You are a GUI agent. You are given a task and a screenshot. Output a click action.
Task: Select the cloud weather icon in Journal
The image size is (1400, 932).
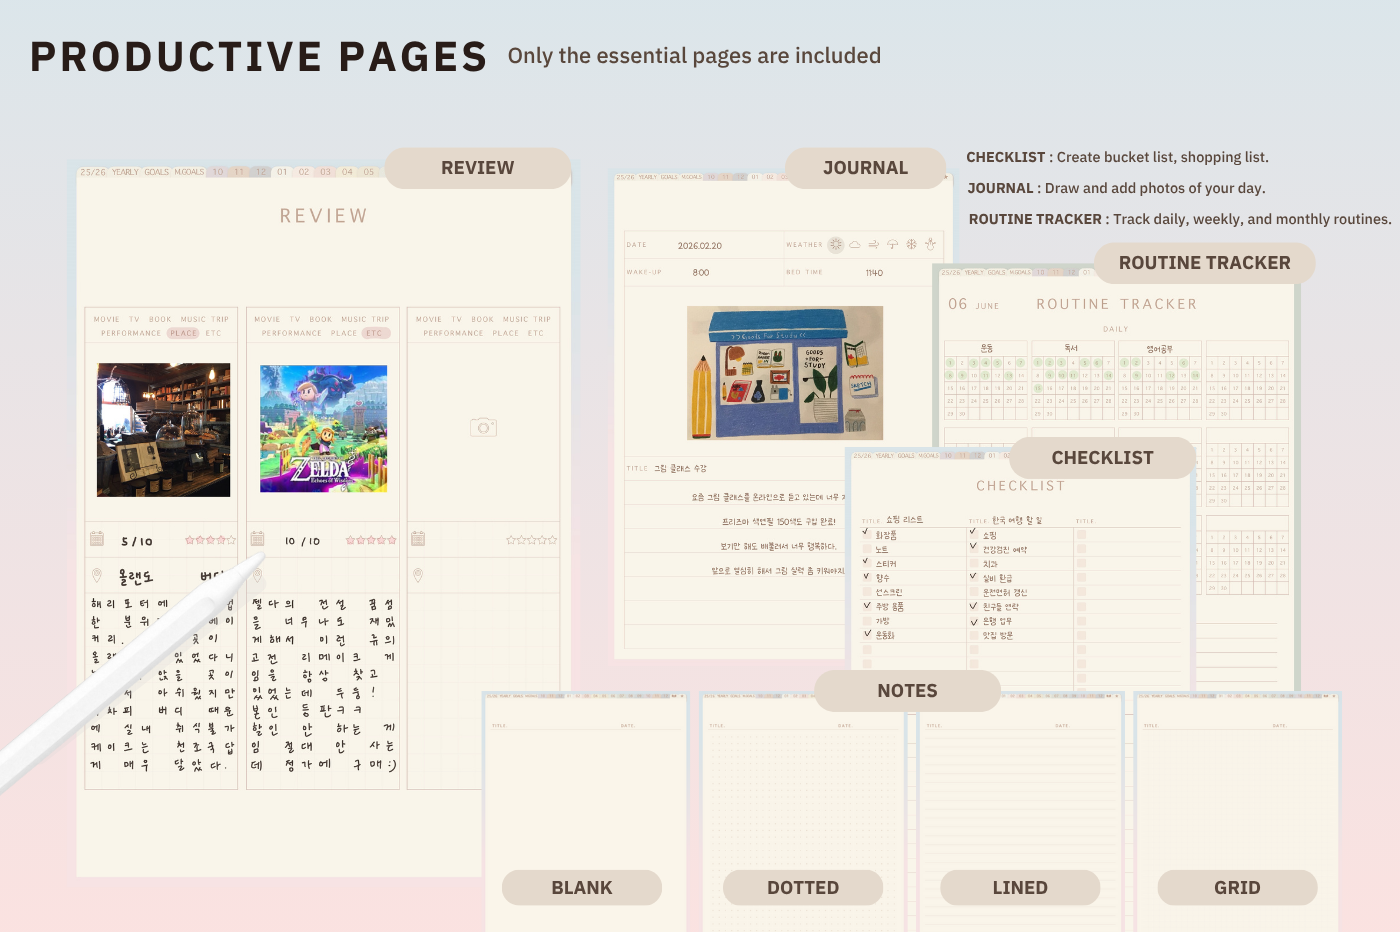point(855,245)
